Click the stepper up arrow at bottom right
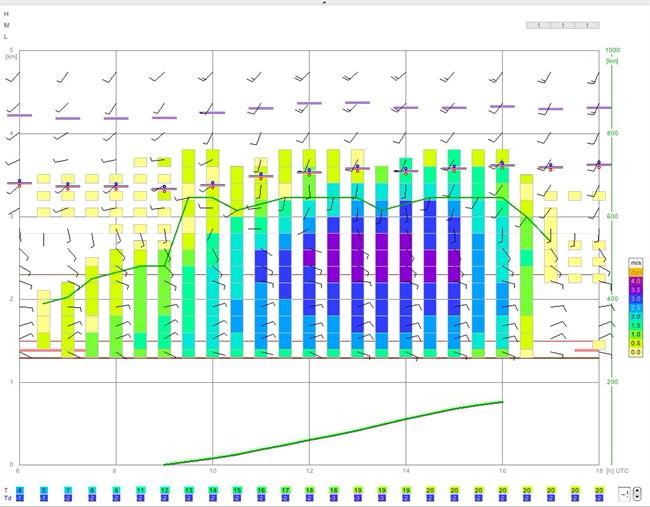 coord(637,491)
